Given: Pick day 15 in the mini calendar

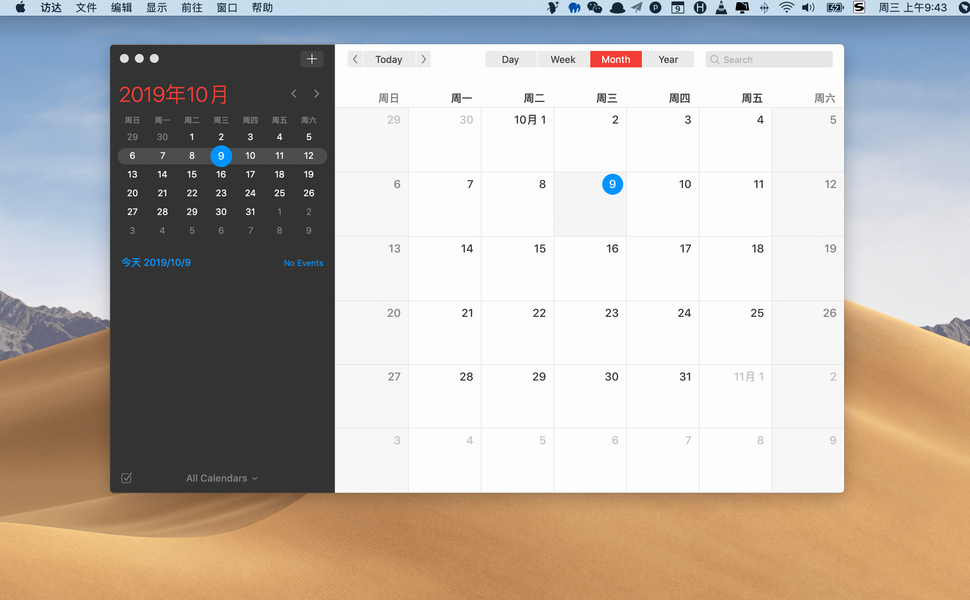Looking at the screenshot, I should 192,174.
